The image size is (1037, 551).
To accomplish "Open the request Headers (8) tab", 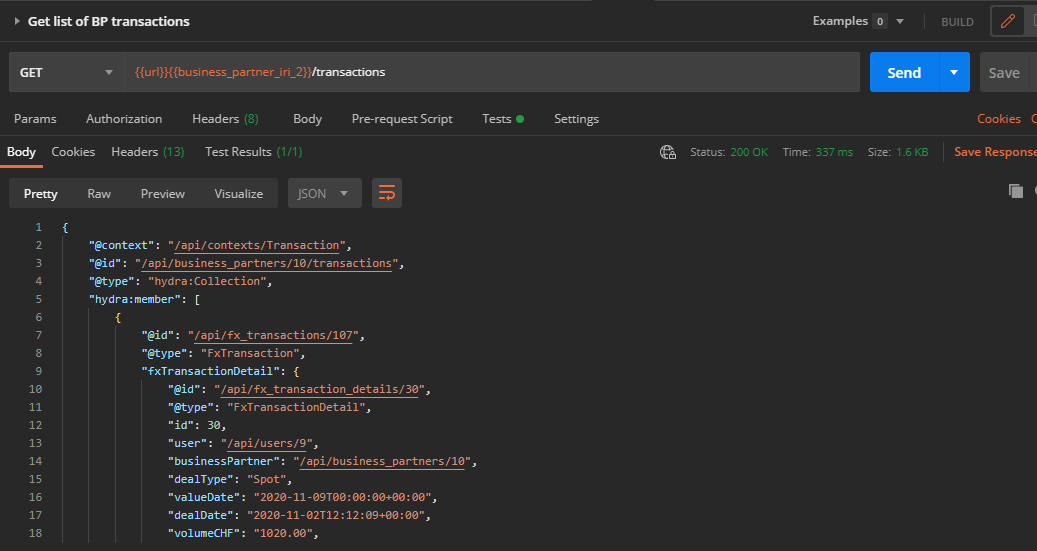I will point(225,119).
